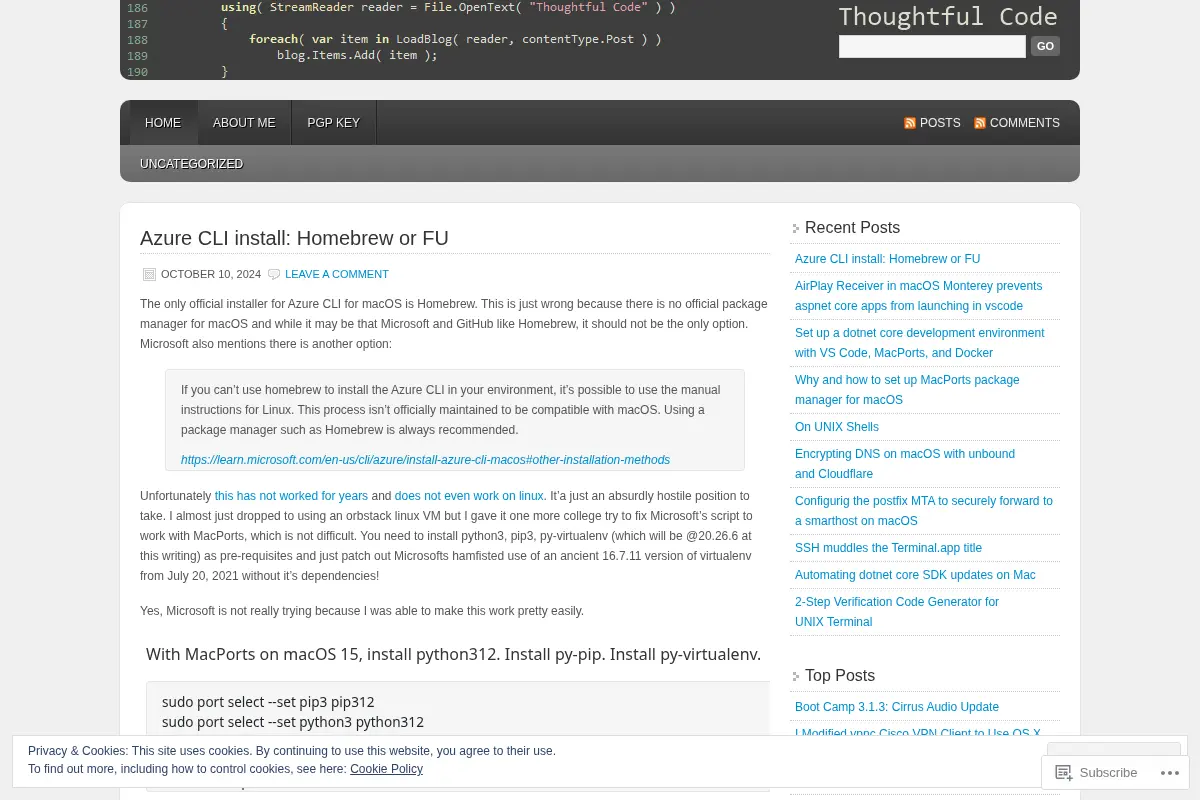This screenshot has width=1200, height=800.
Task: Open SSH muddles the Terminal.app title post
Action: click(888, 548)
